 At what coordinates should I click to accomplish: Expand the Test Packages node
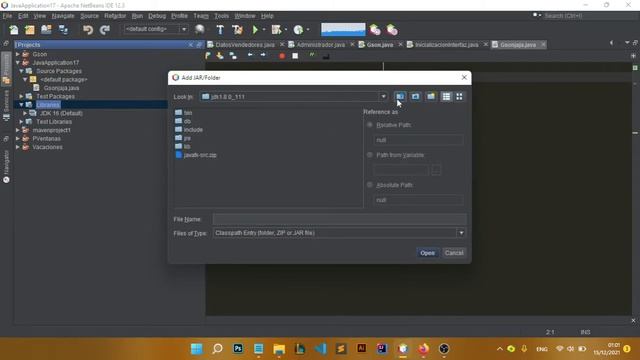[x=21, y=96]
